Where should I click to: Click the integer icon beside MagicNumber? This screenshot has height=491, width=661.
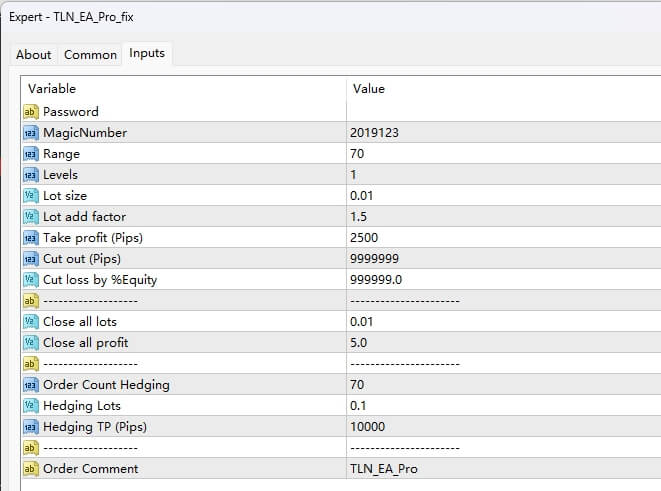click(x=30, y=133)
